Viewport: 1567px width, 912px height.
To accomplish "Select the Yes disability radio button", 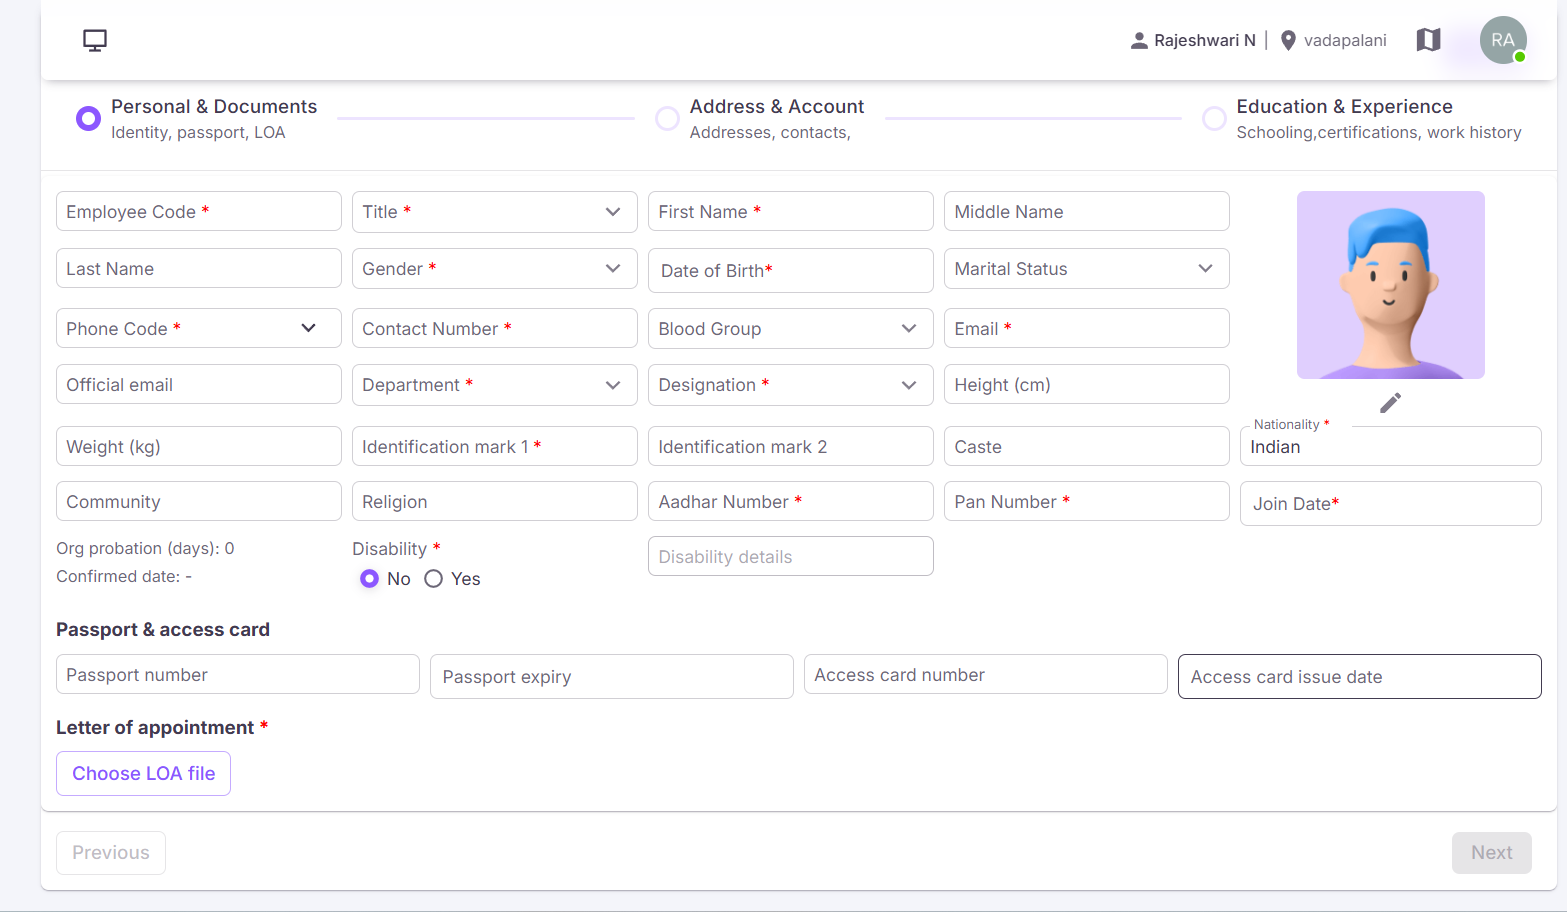I will click(x=433, y=579).
